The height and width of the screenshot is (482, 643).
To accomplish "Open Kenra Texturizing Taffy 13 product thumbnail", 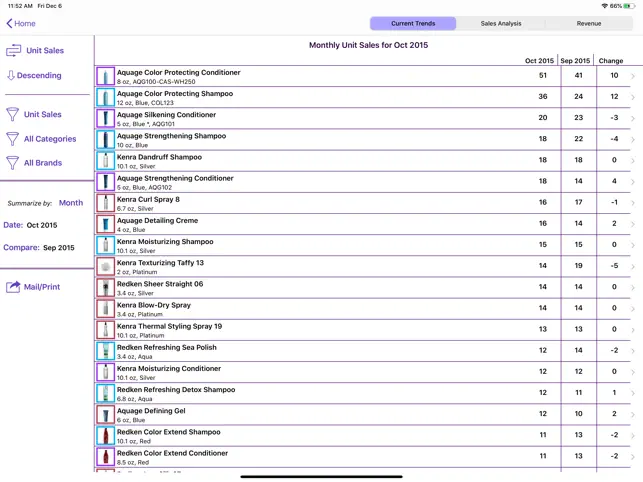I will click(105, 267).
